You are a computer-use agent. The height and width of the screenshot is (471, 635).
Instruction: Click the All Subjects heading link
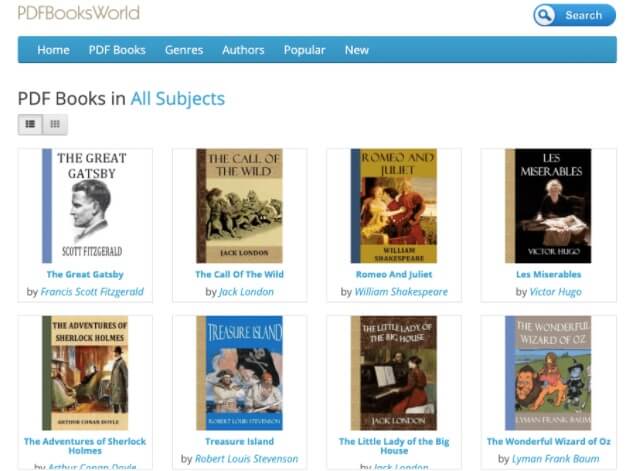177,99
